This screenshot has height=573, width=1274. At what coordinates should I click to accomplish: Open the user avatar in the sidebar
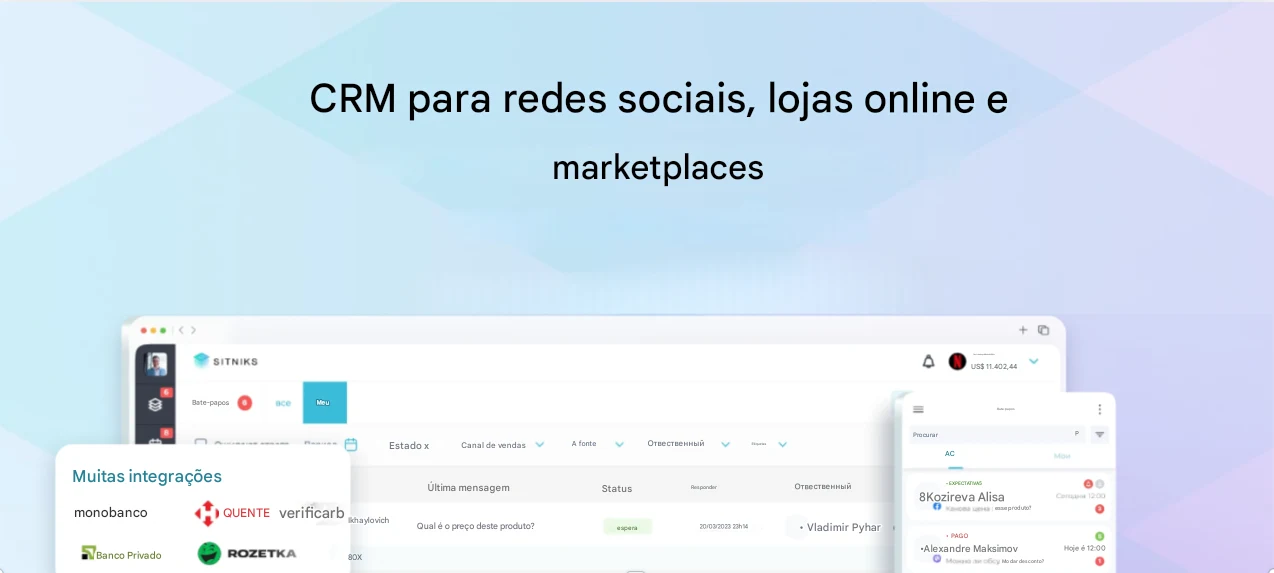(x=156, y=364)
